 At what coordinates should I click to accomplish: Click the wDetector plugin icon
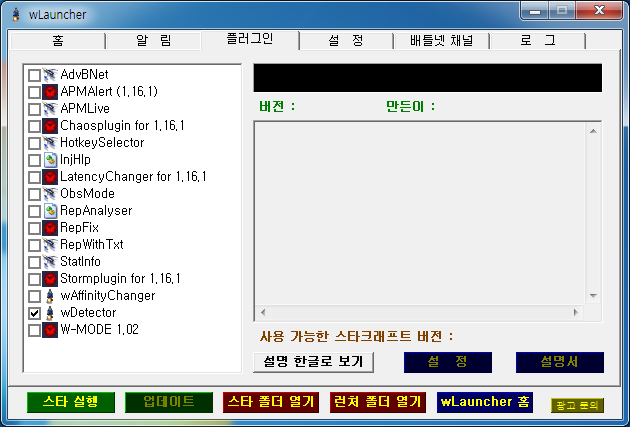click(x=50, y=313)
